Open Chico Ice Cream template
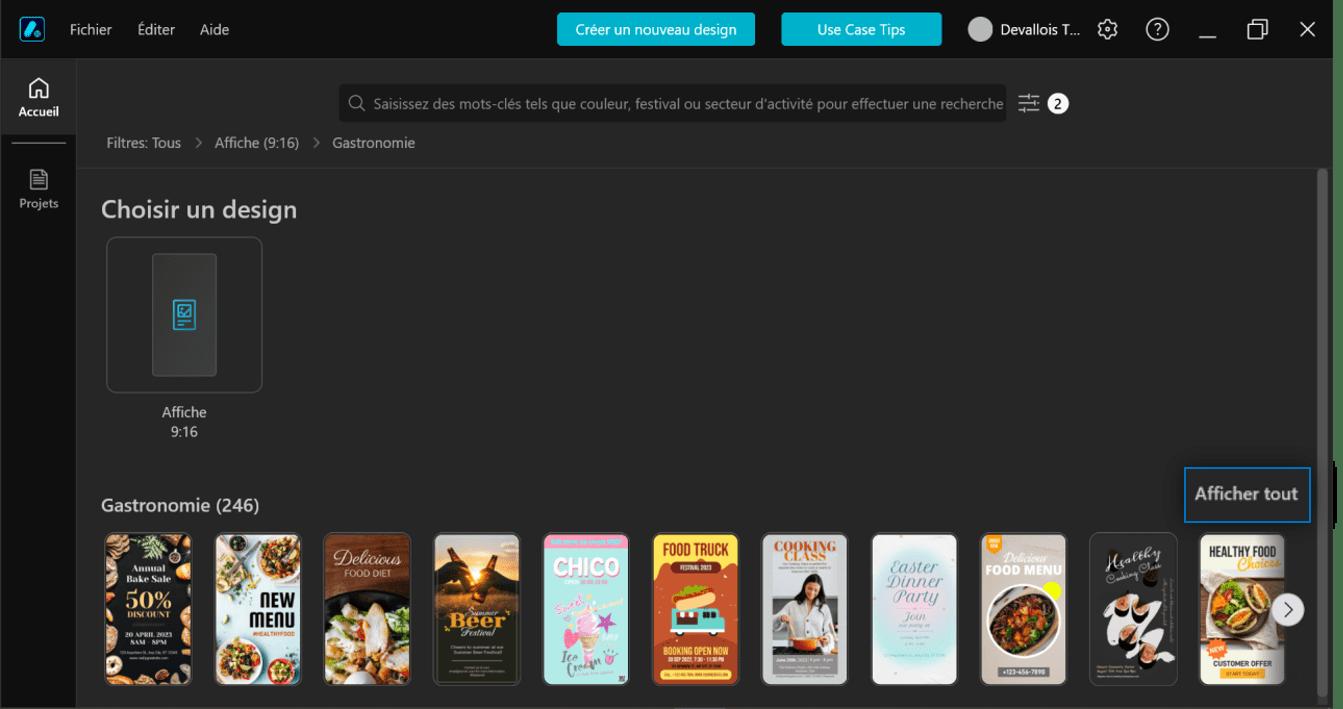 (x=586, y=609)
